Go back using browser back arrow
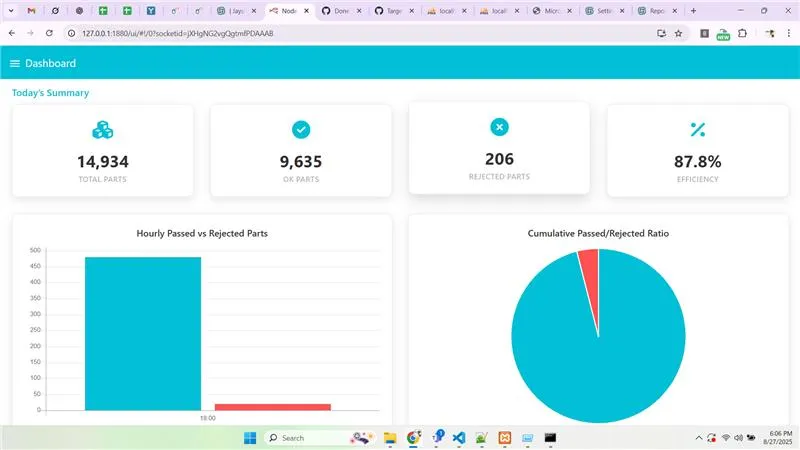 point(12,33)
